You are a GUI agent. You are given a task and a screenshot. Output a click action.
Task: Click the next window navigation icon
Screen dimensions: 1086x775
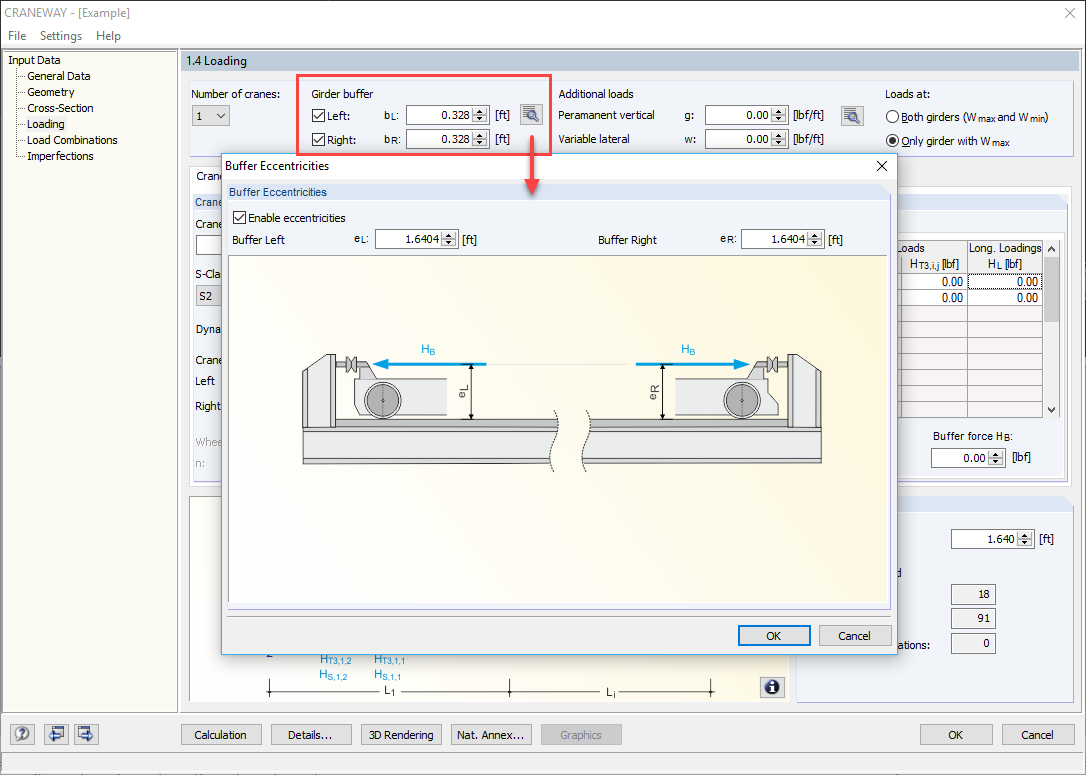coord(85,734)
